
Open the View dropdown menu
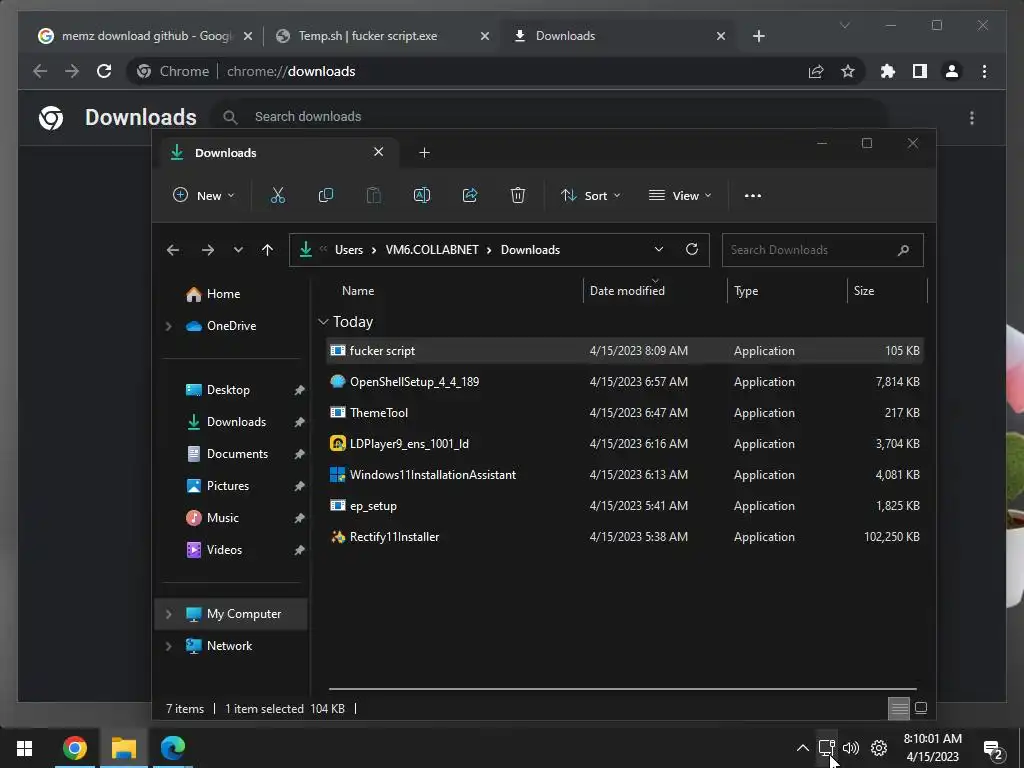click(680, 195)
